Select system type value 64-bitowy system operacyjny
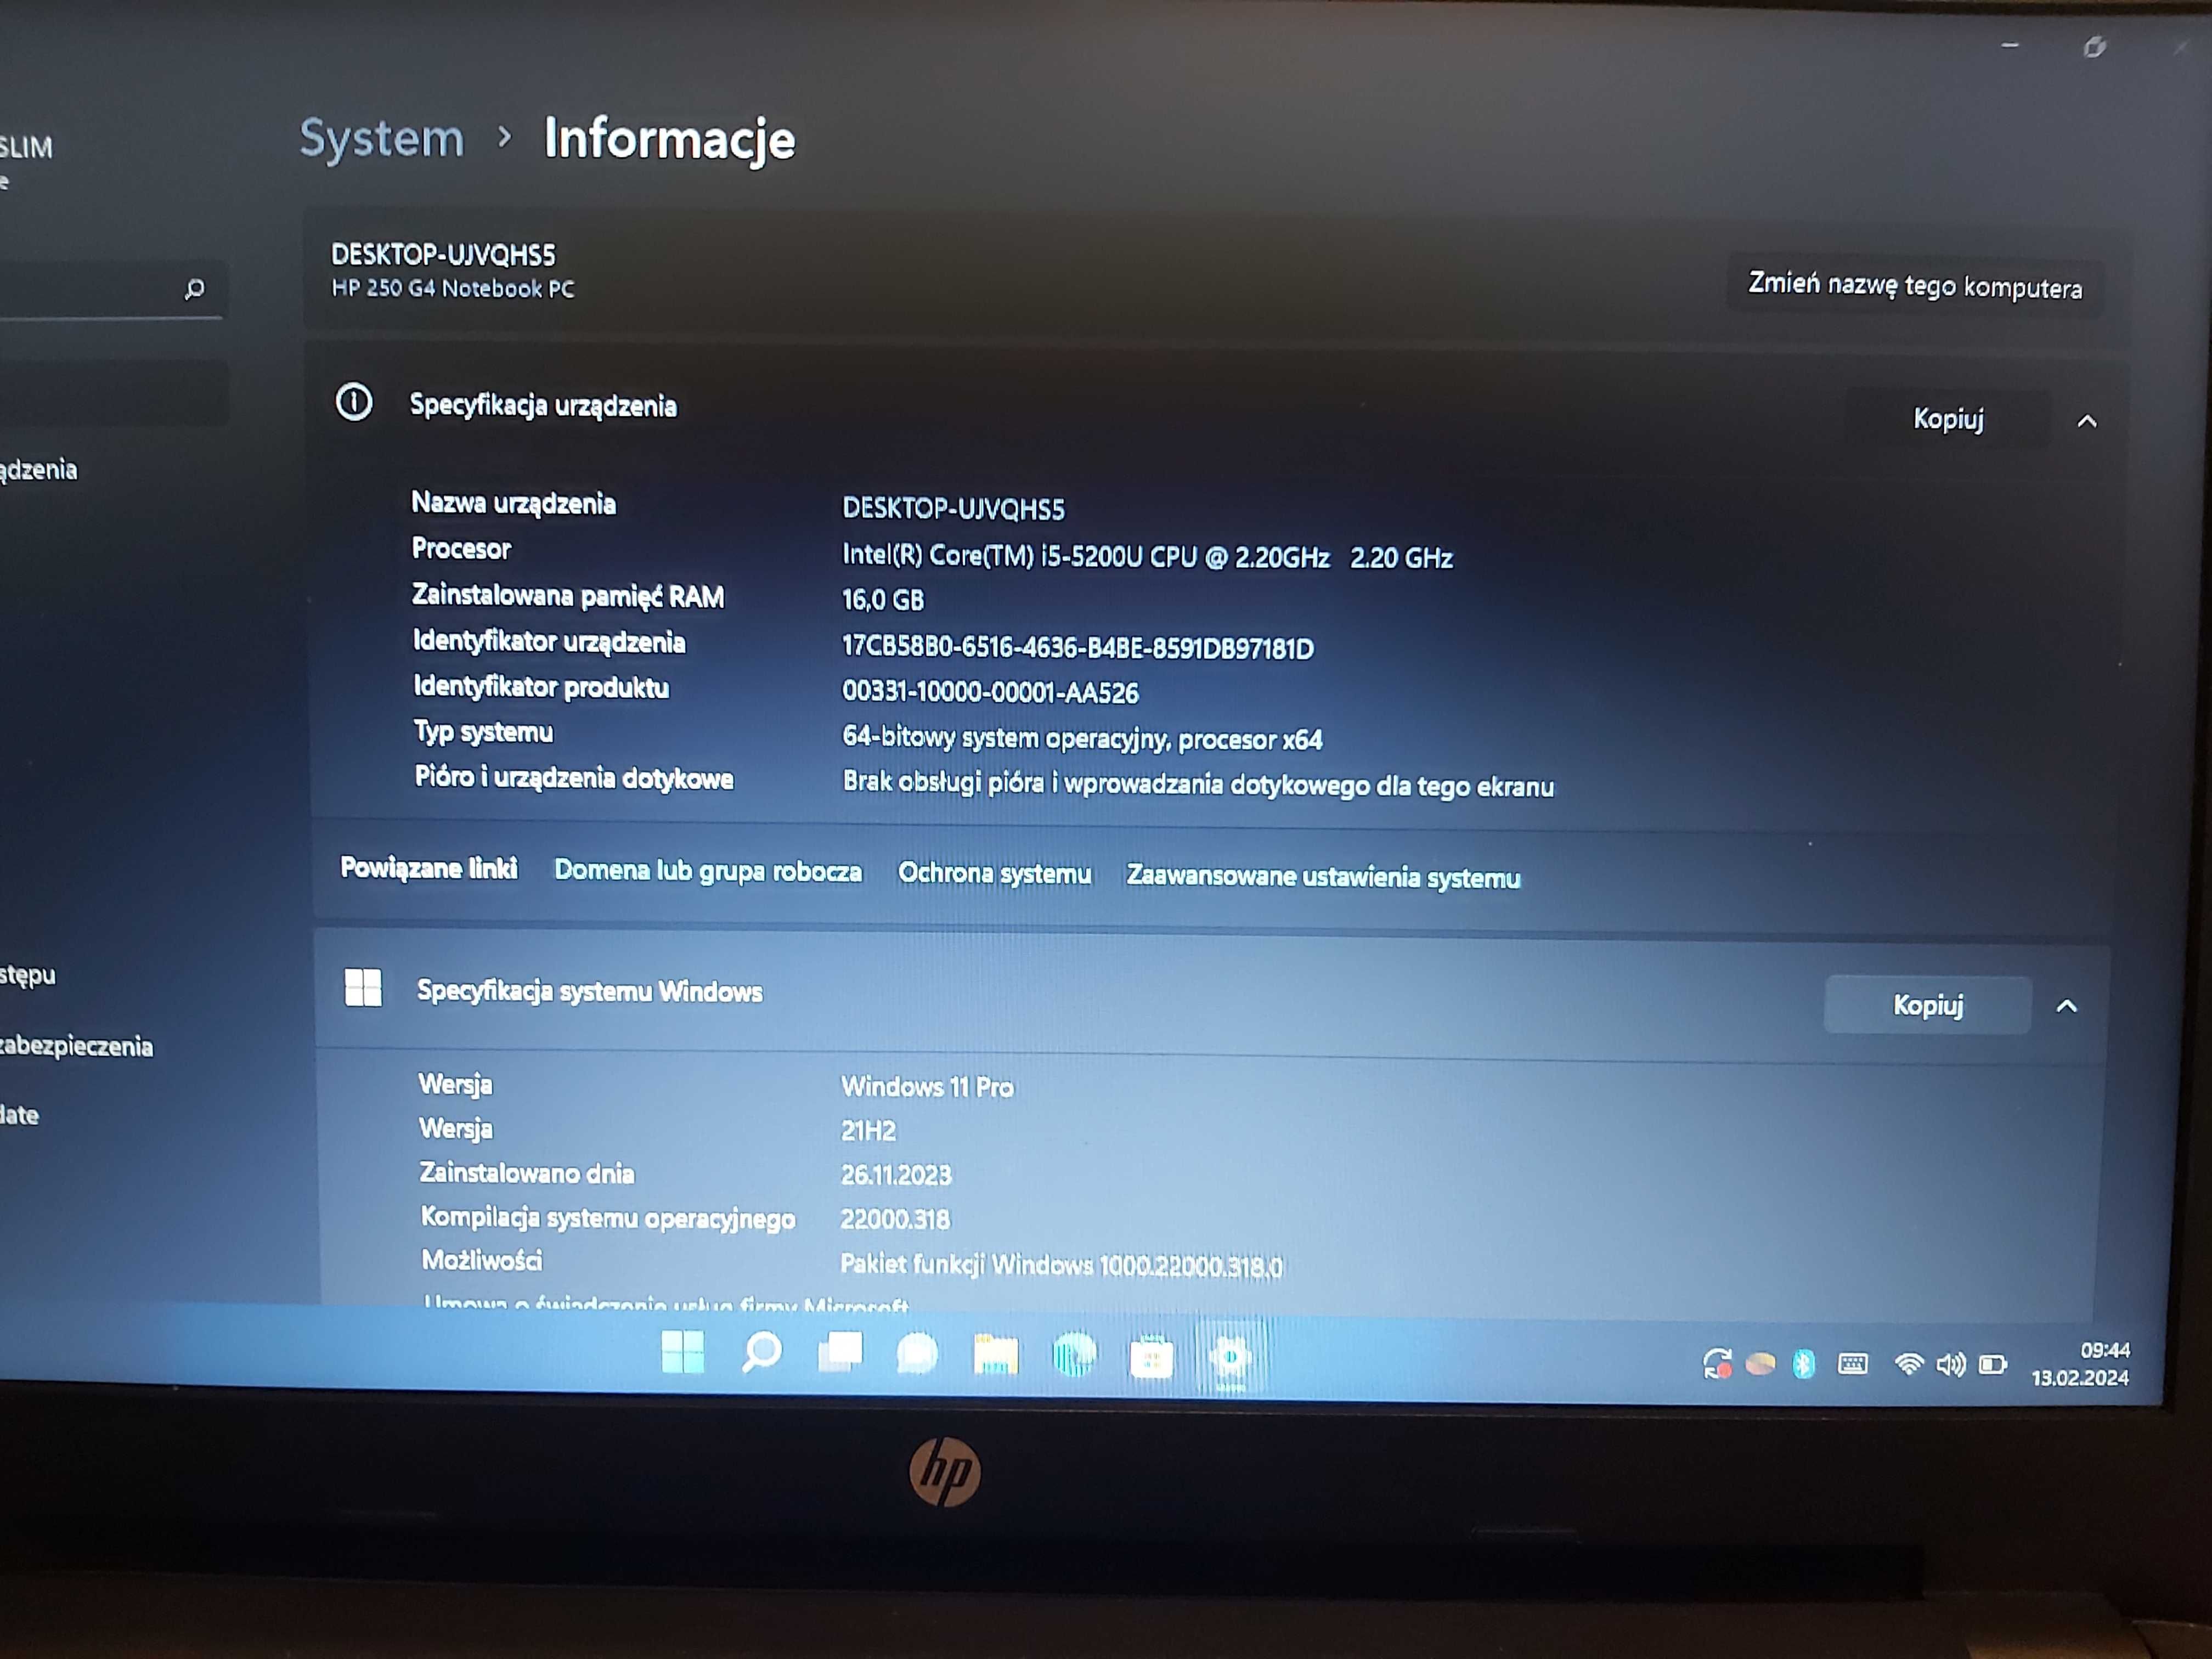This screenshot has height=1659, width=2212. [x=1082, y=738]
